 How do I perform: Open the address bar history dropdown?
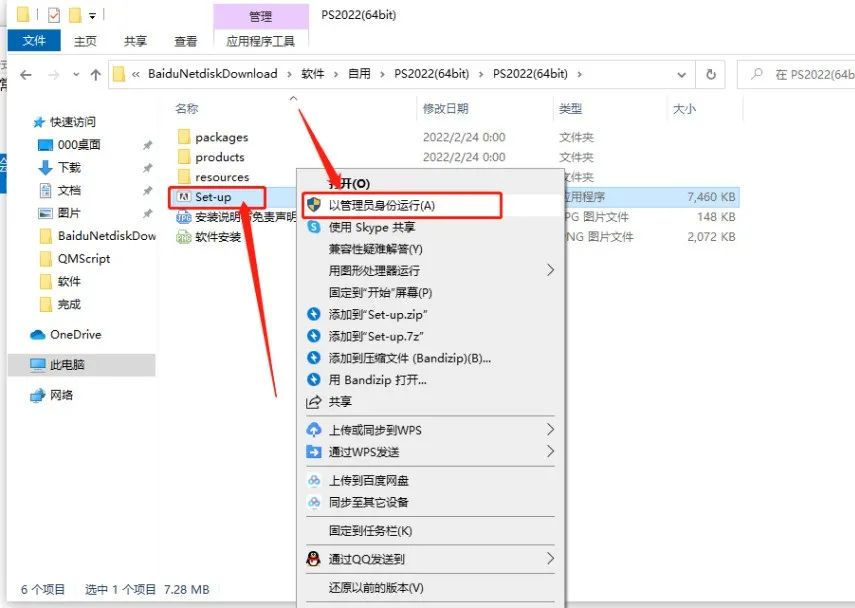[683, 74]
